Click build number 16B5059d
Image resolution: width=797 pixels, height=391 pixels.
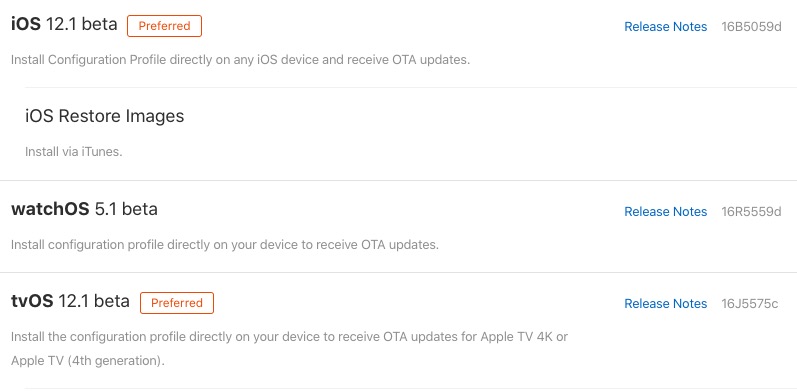(x=751, y=26)
